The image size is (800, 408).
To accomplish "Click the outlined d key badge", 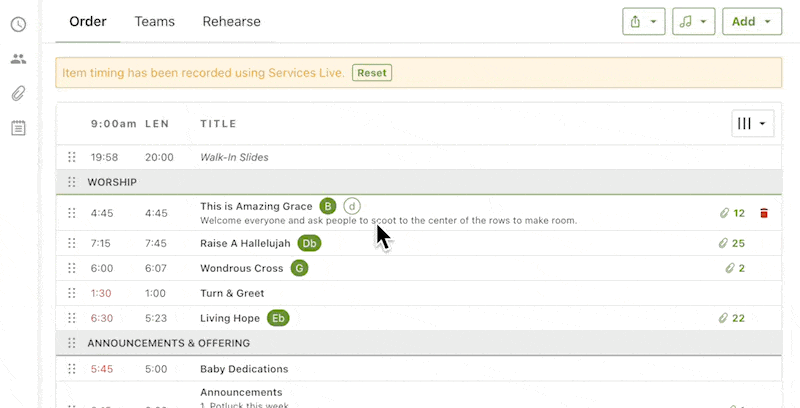I will (x=352, y=206).
